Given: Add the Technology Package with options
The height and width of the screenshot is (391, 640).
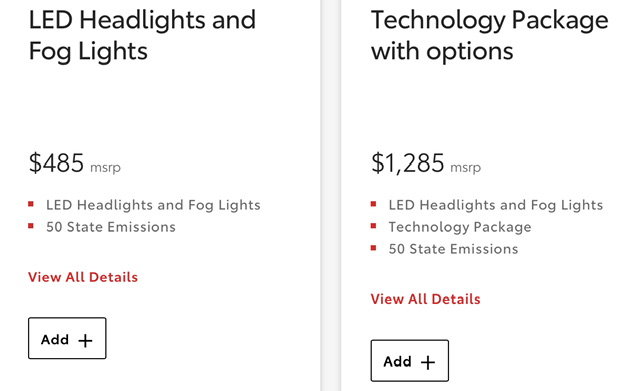Looking at the screenshot, I should coord(410,360).
